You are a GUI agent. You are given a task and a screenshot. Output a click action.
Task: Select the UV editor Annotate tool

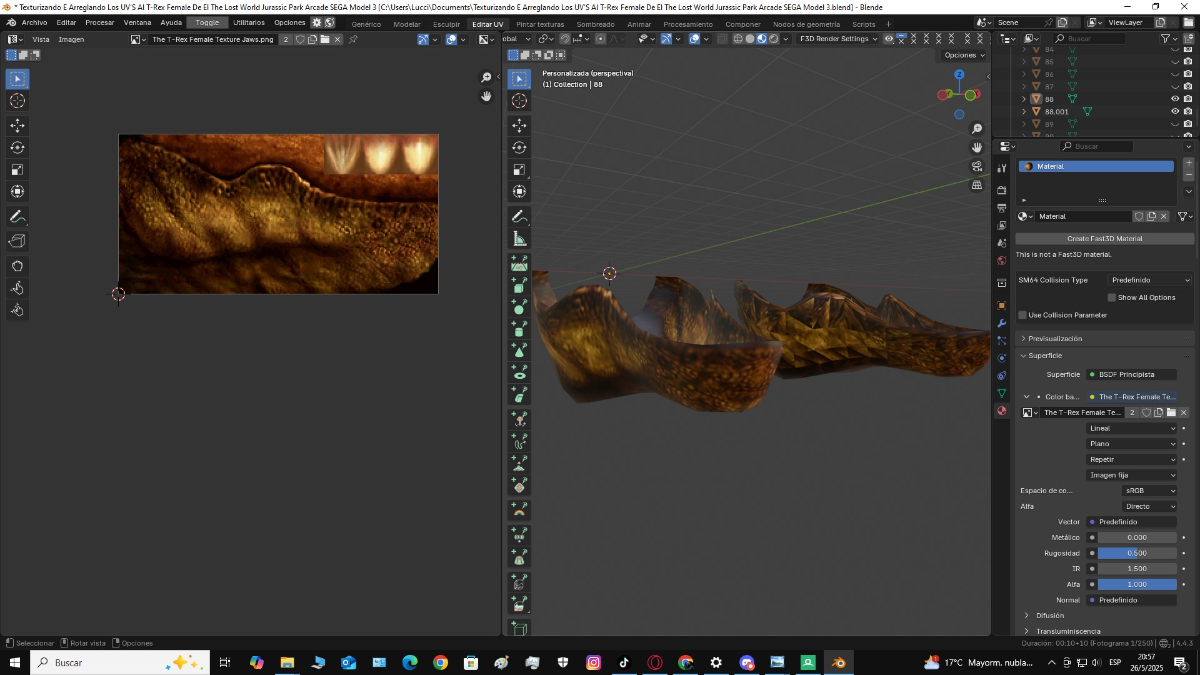pyautogui.click(x=18, y=216)
